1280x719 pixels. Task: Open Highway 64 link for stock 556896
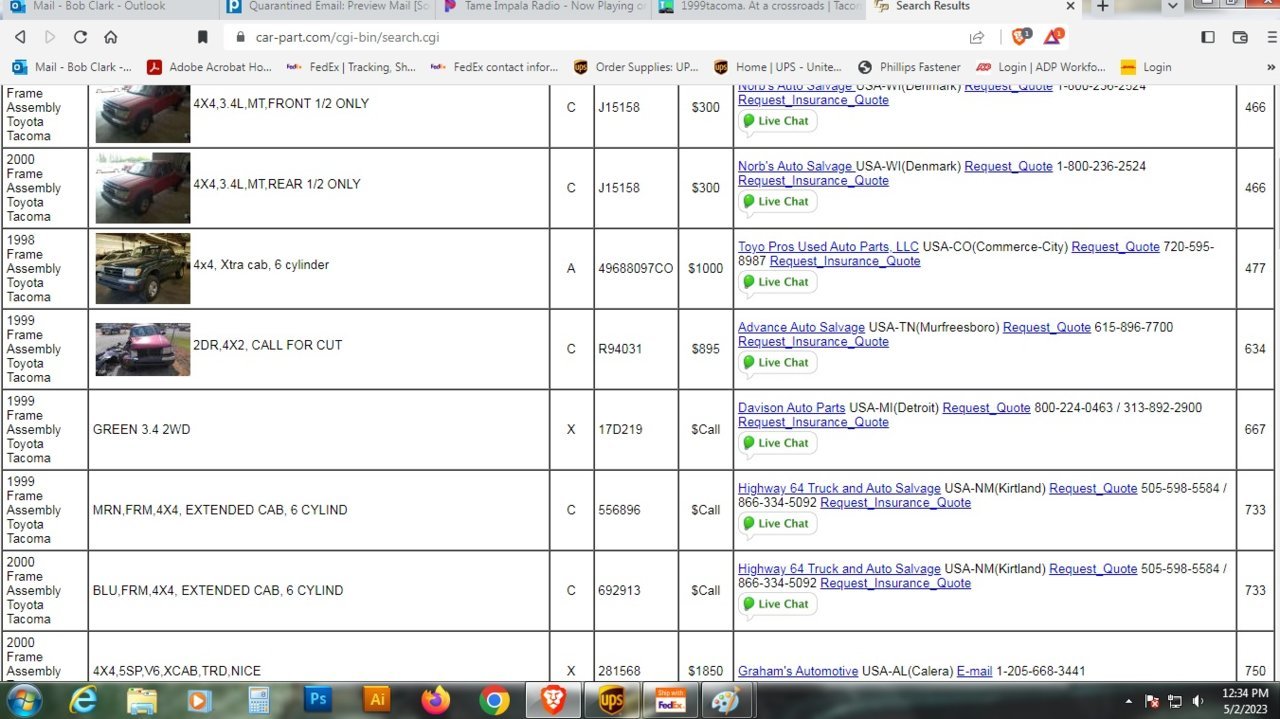(839, 488)
